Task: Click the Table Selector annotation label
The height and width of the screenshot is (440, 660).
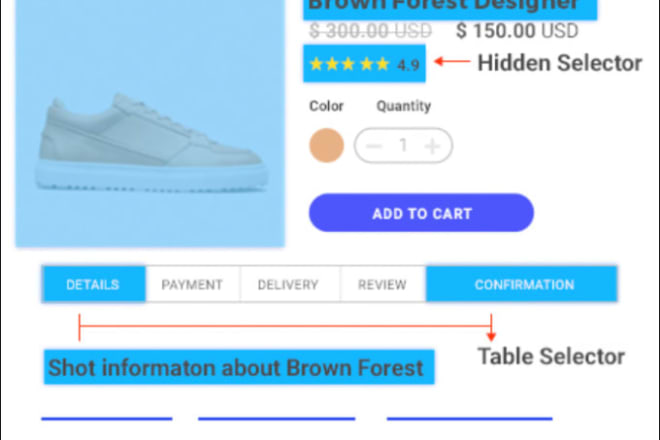Action: 550,356
